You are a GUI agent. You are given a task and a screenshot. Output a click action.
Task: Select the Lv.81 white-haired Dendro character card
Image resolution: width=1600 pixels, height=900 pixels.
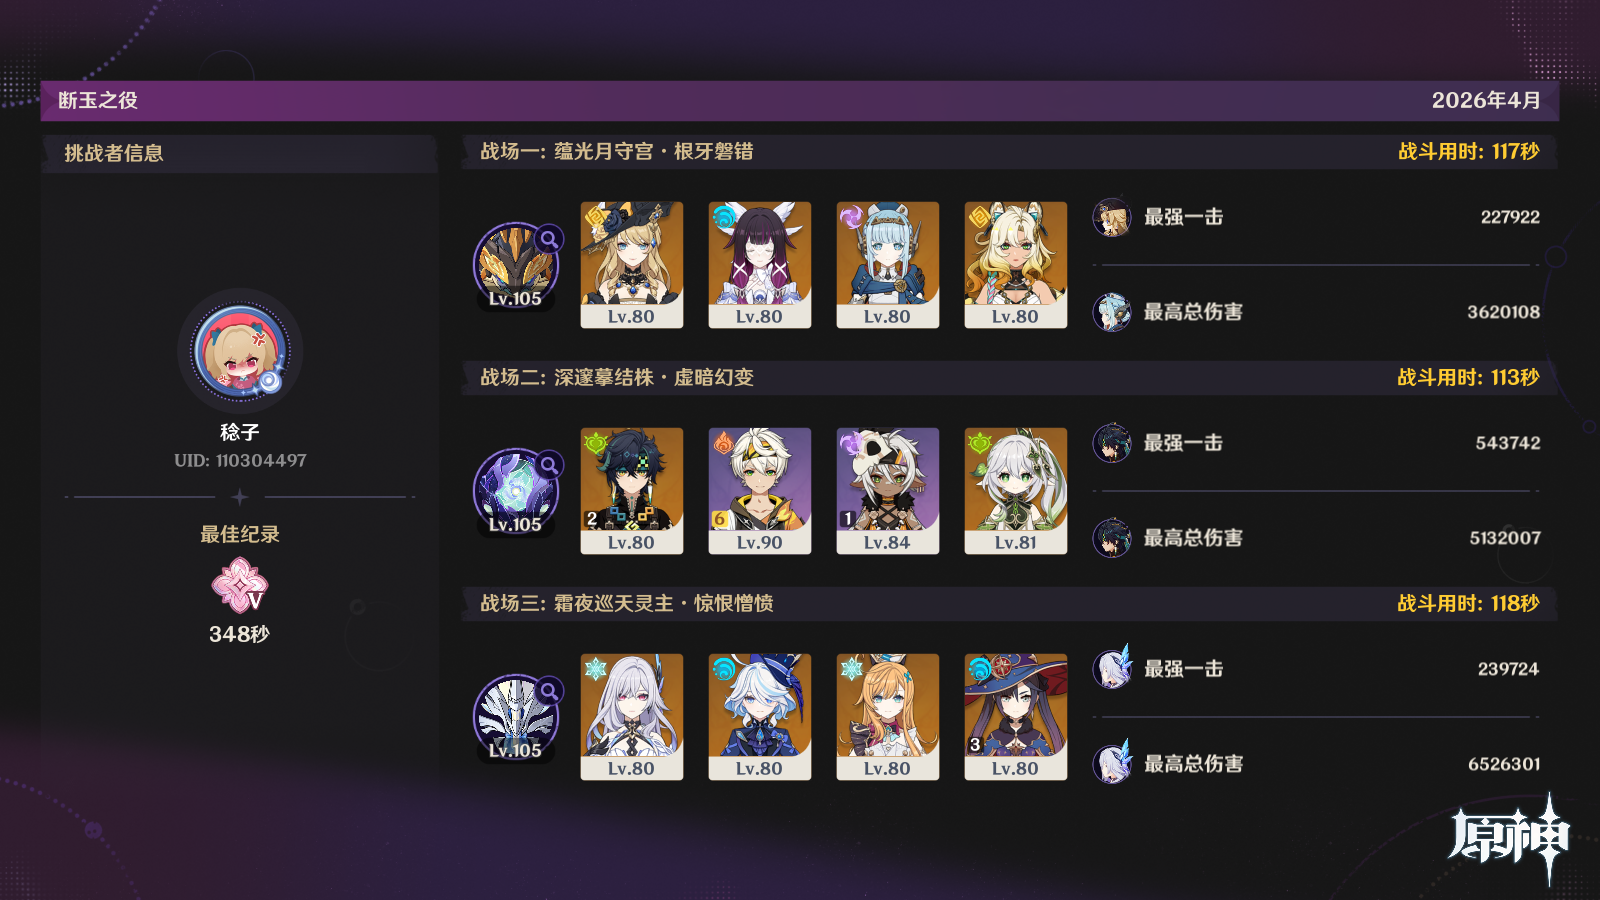[1016, 491]
